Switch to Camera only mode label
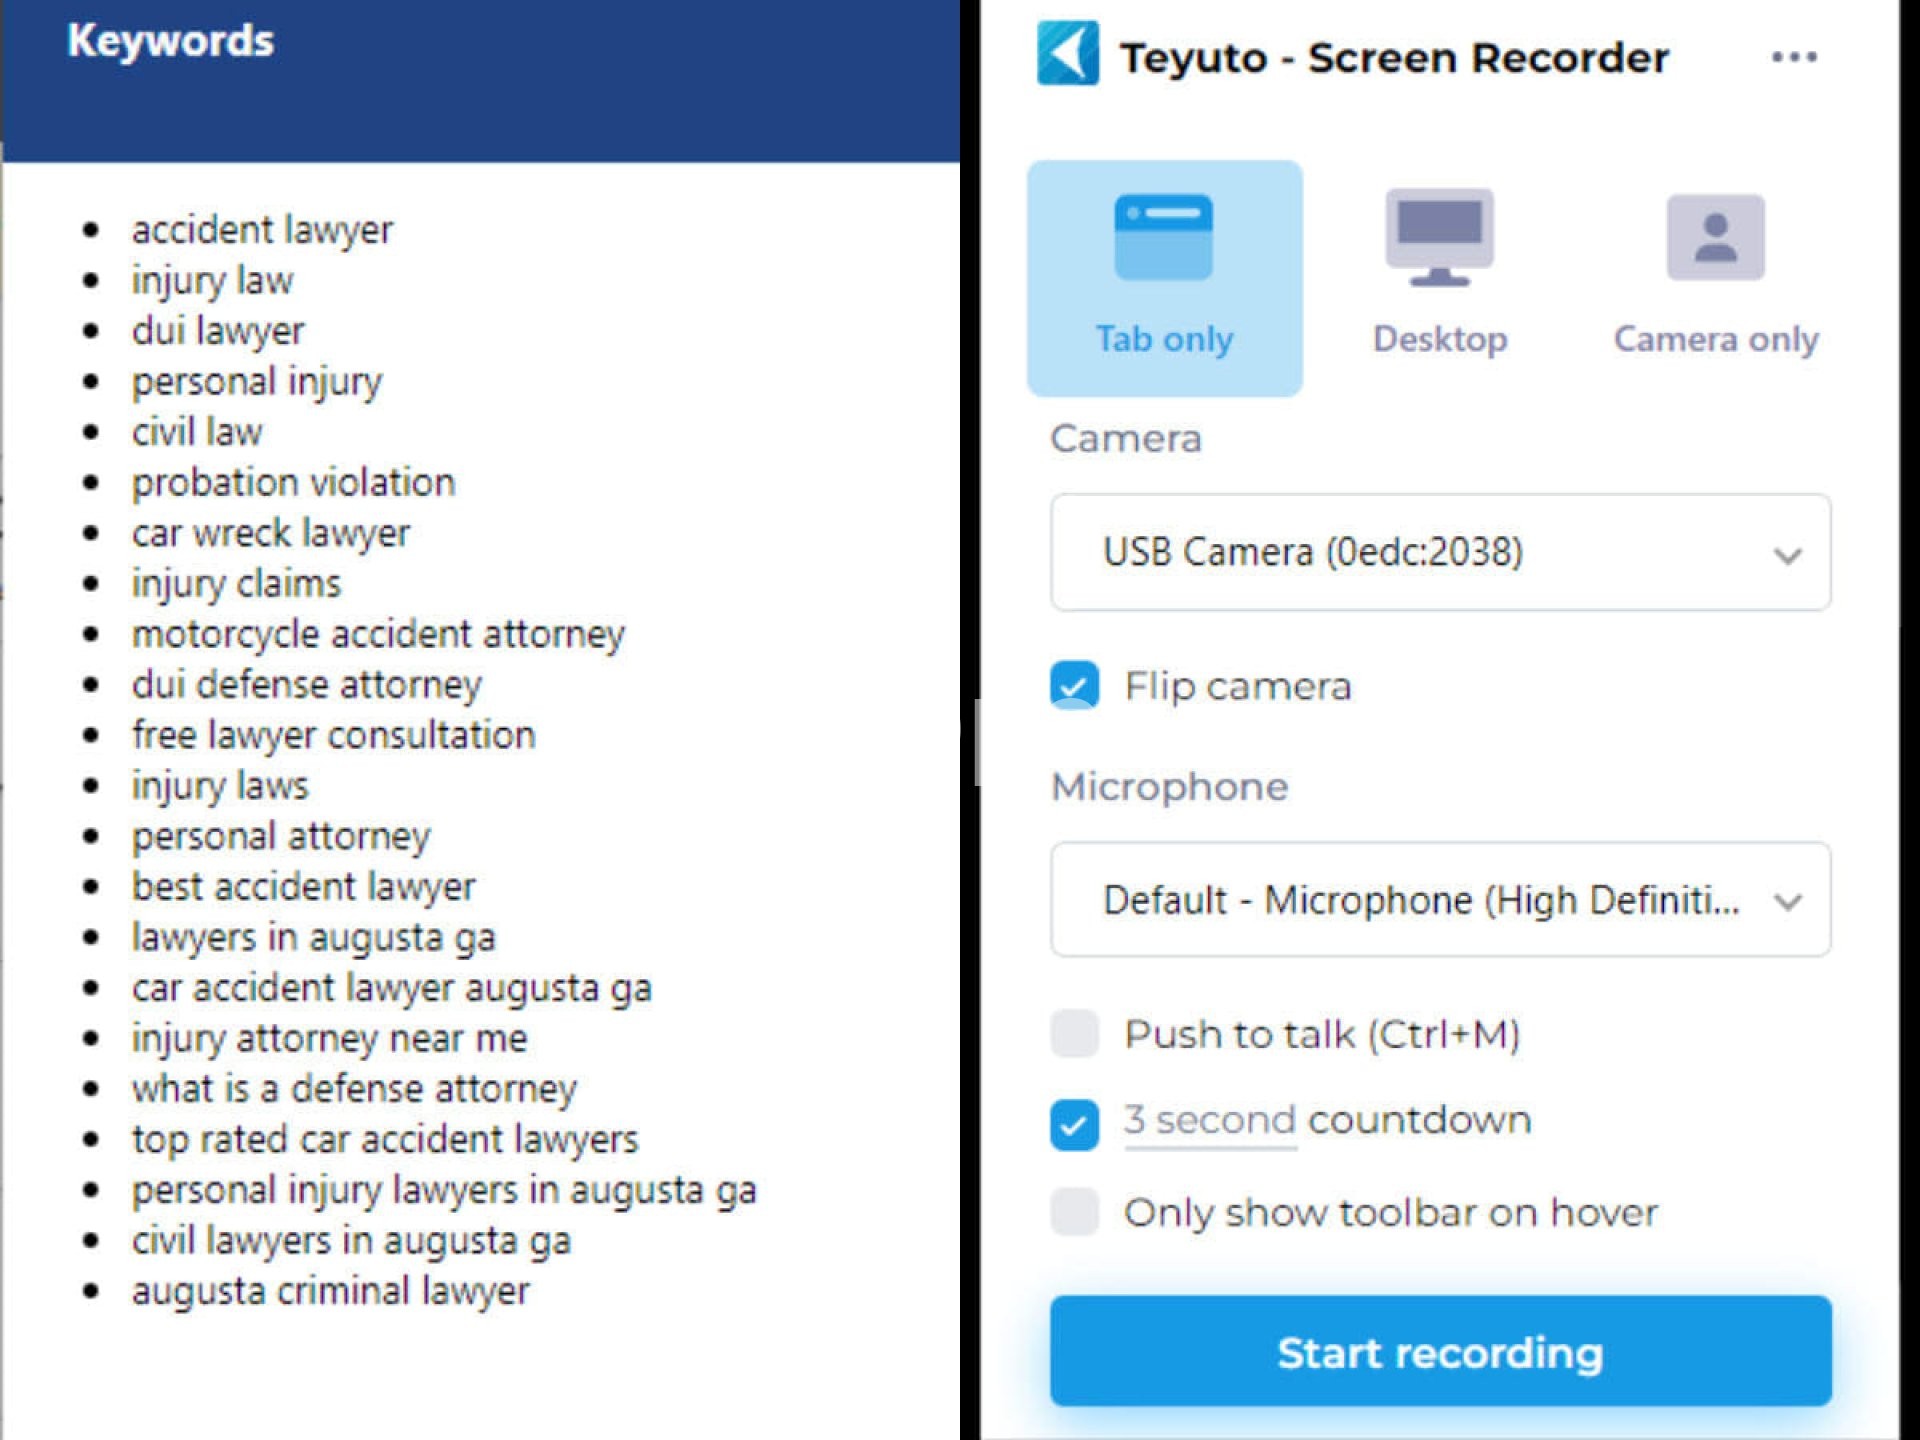 click(x=1715, y=339)
